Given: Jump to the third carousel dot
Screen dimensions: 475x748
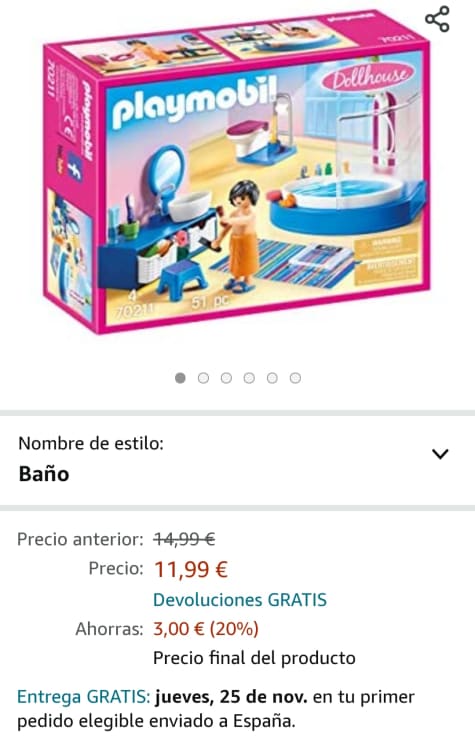Looking at the screenshot, I should click(x=226, y=378).
